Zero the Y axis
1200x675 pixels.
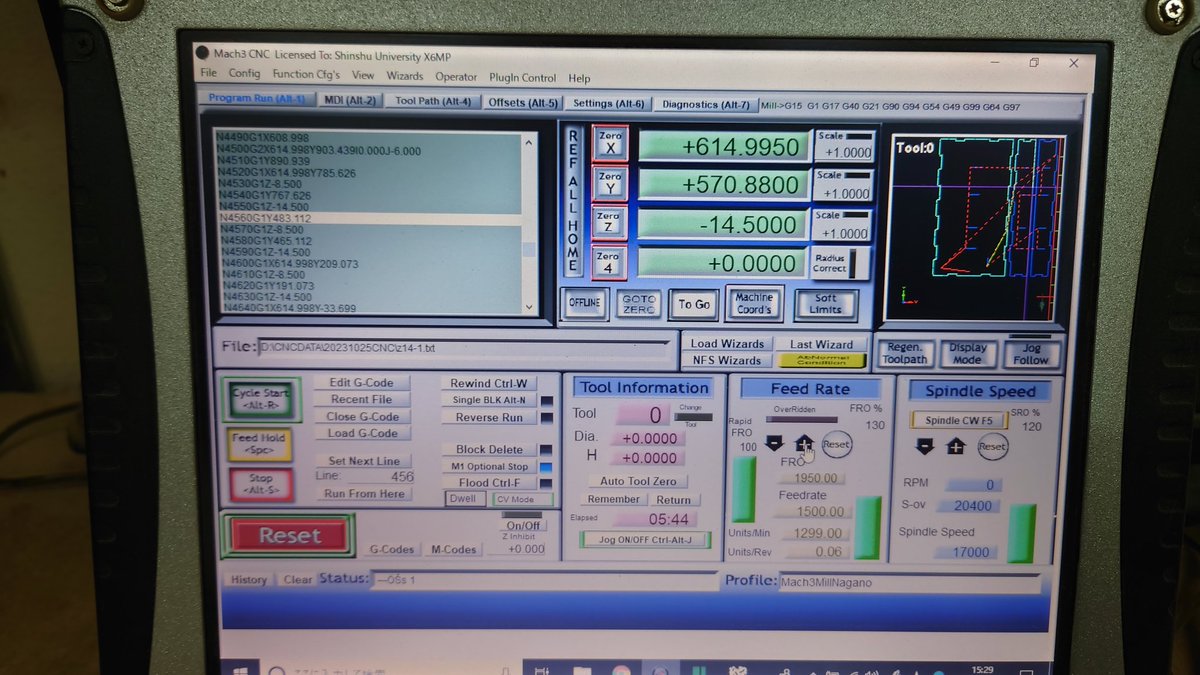(610, 184)
